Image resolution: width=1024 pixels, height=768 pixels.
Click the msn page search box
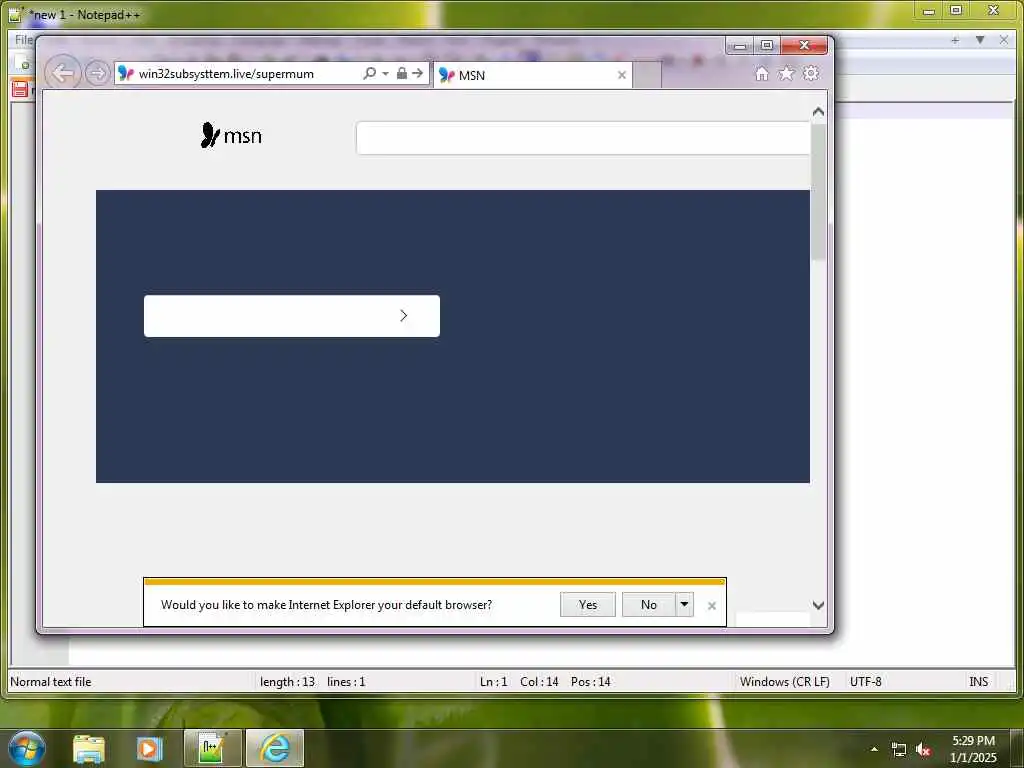[583, 138]
